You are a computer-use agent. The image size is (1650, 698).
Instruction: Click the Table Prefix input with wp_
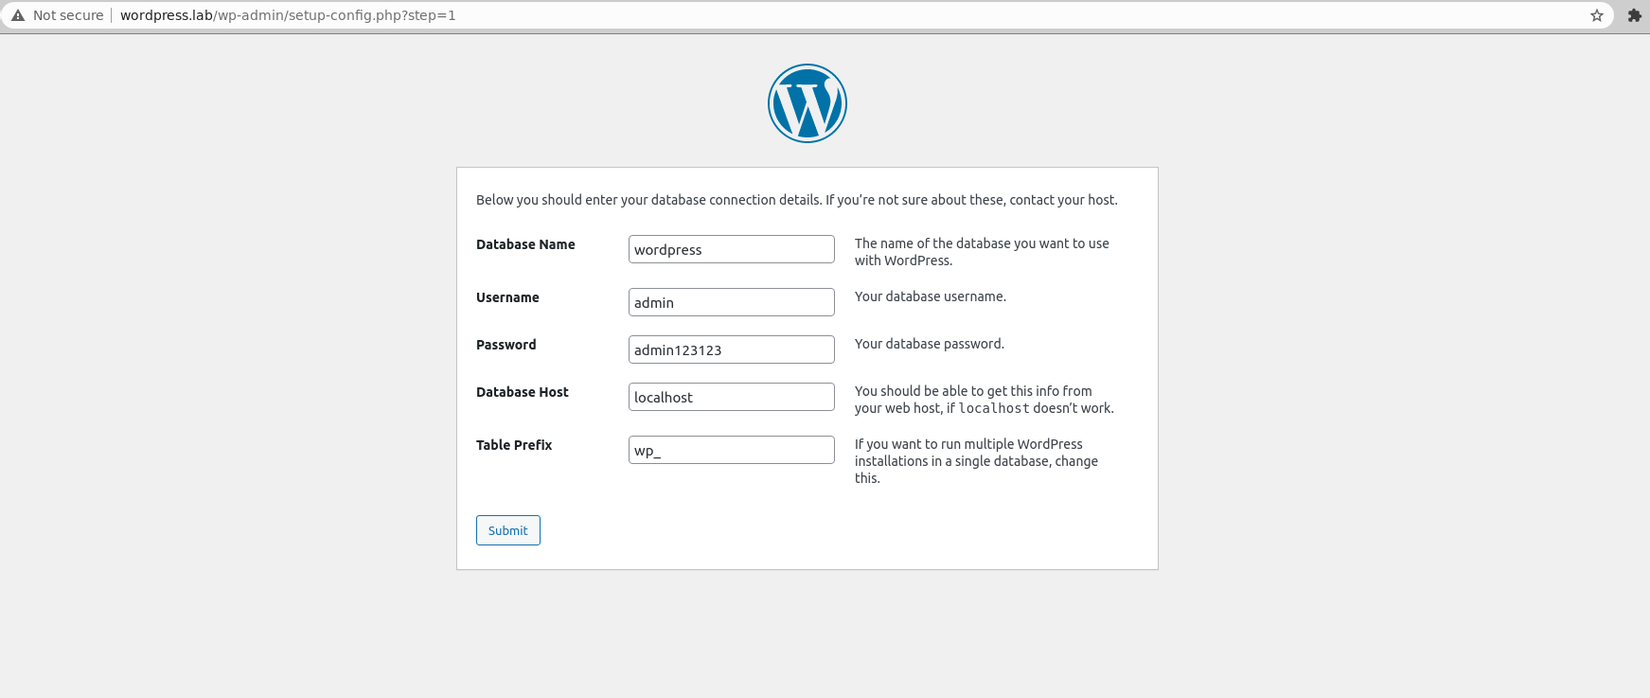tap(731, 450)
